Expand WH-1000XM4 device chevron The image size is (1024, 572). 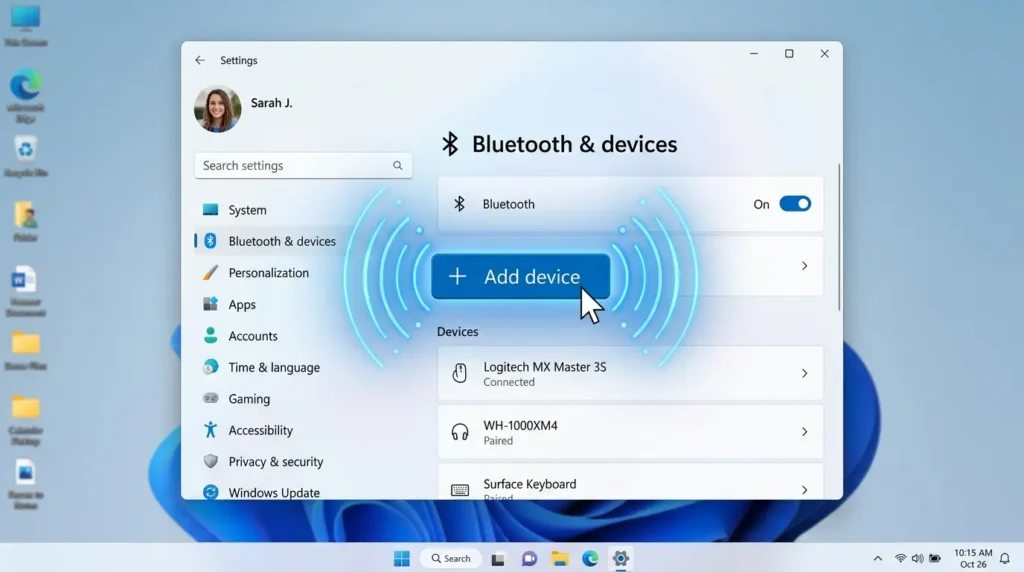pos(805,432)
